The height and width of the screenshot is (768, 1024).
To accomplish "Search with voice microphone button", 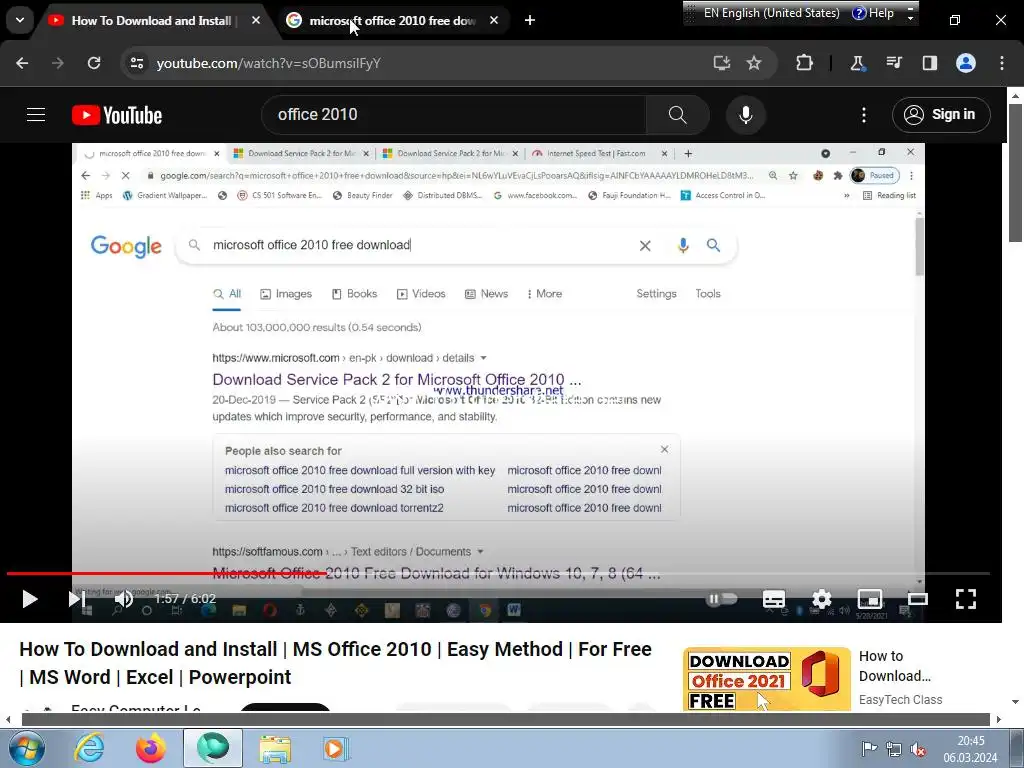I will click(745, 115).
